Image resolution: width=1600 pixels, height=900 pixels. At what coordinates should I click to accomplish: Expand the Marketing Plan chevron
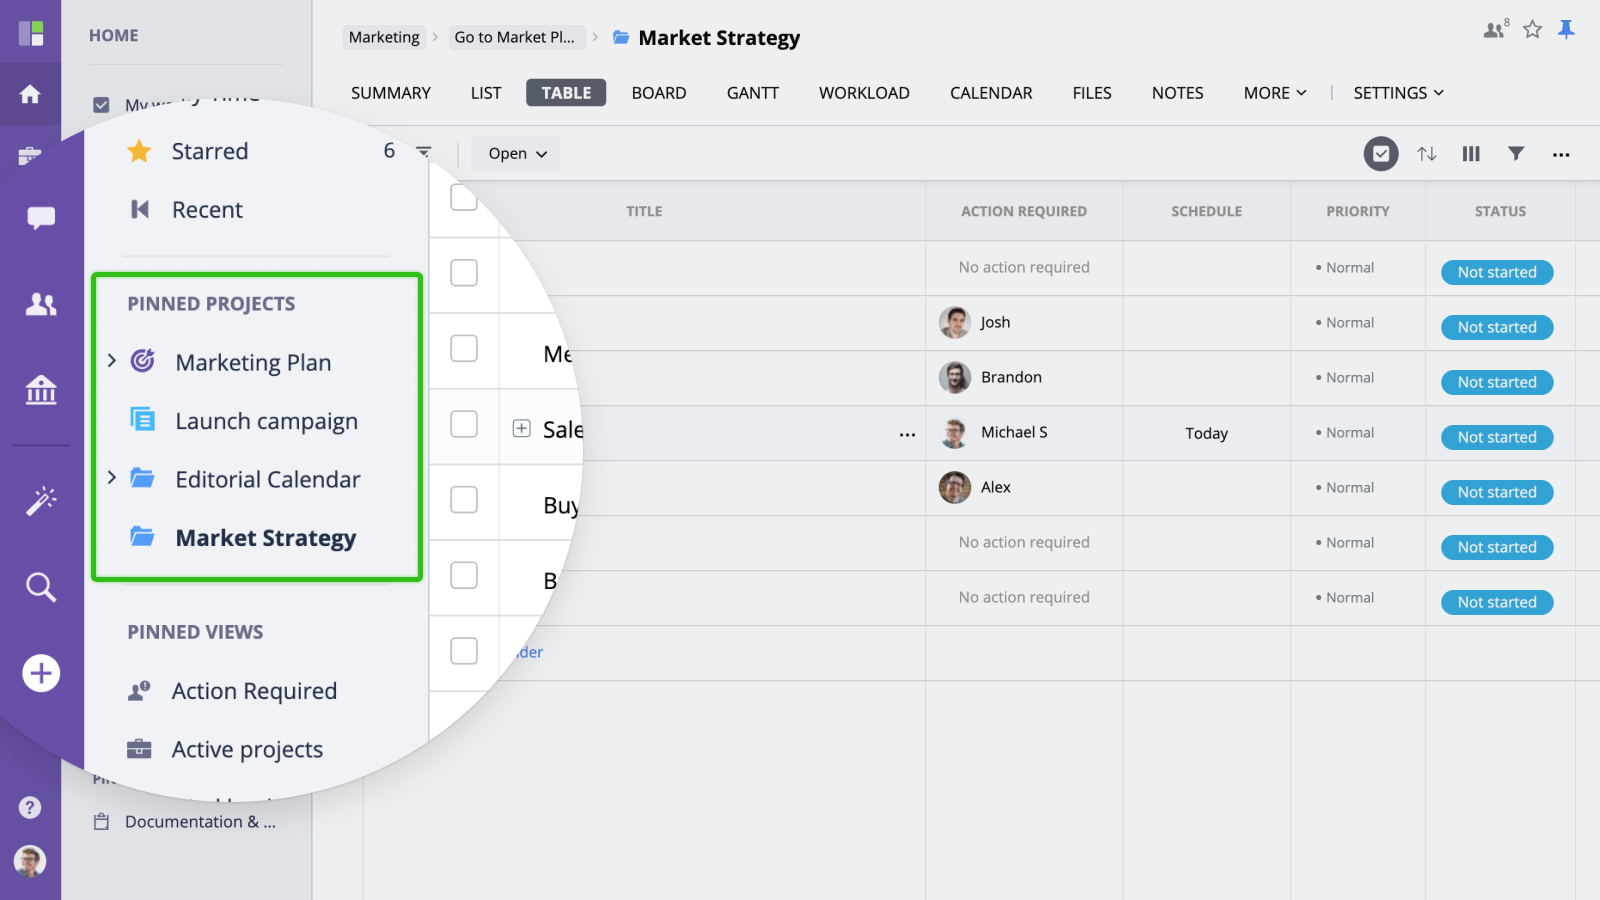[112, 360]
